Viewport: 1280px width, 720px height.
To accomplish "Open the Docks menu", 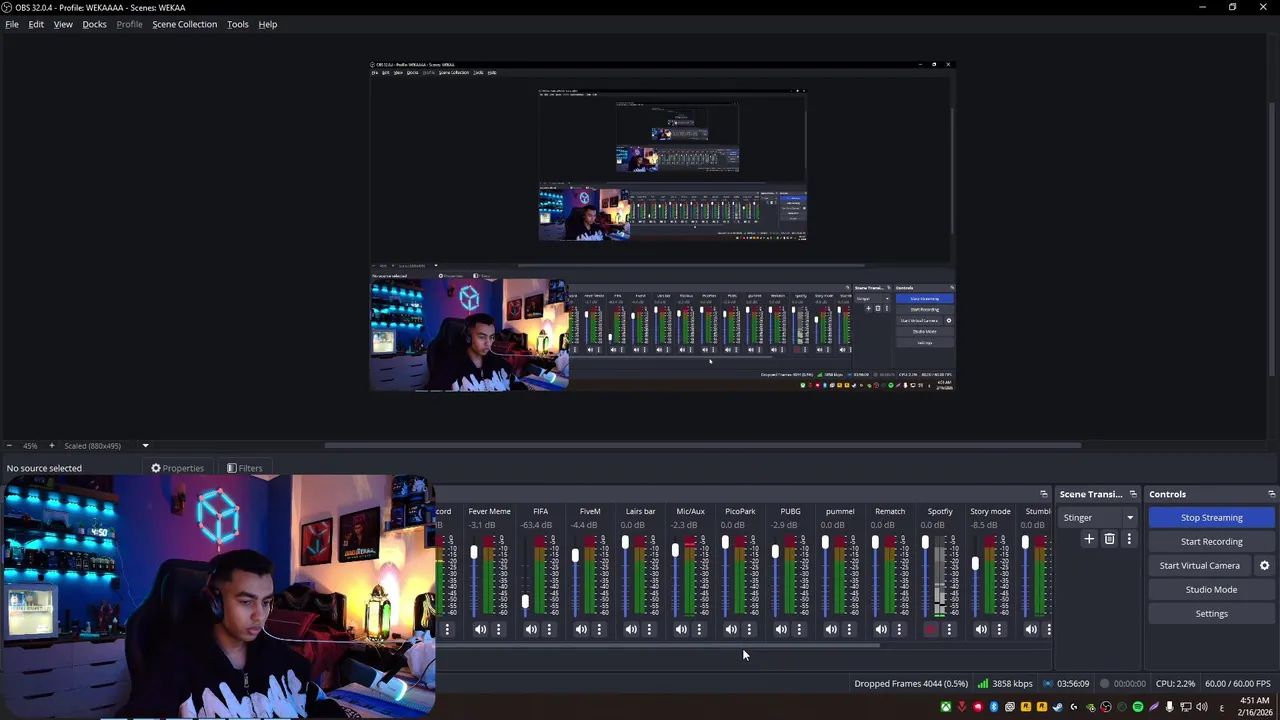I will [94, 24].
